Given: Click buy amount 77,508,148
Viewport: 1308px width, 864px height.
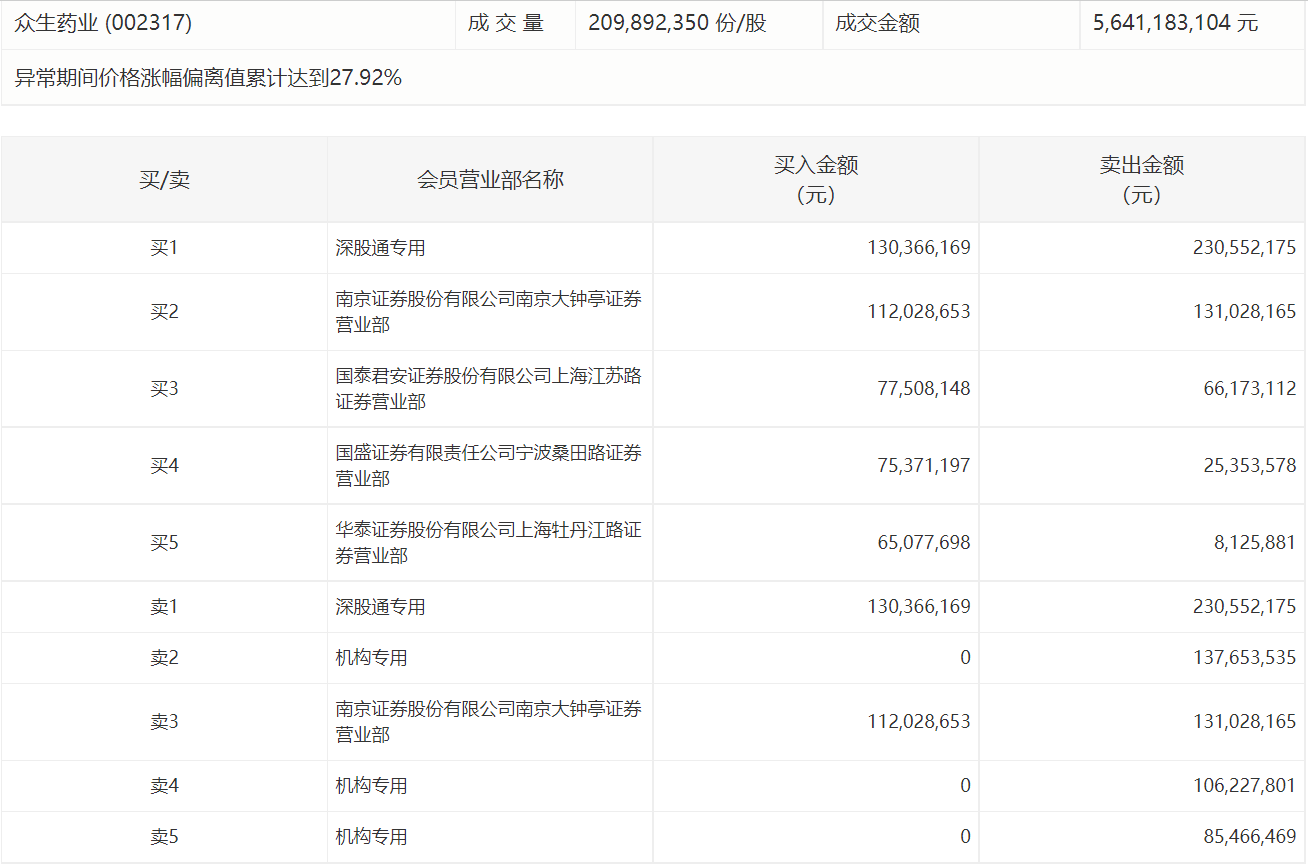Looking at the screenshot, I should [924, 389].
